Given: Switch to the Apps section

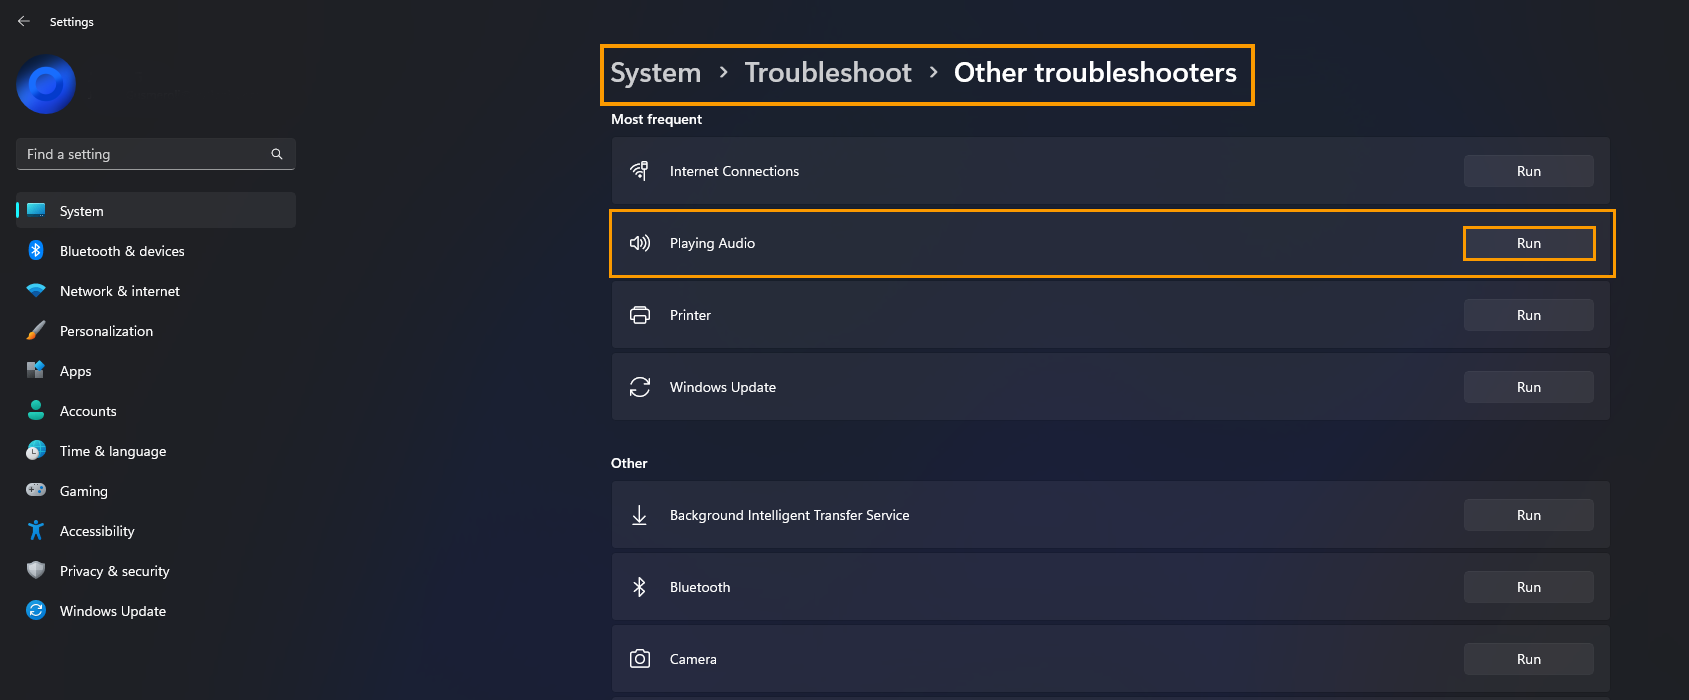Looking at the screenshot, I should pyautogui.click(x=156, y=370).
